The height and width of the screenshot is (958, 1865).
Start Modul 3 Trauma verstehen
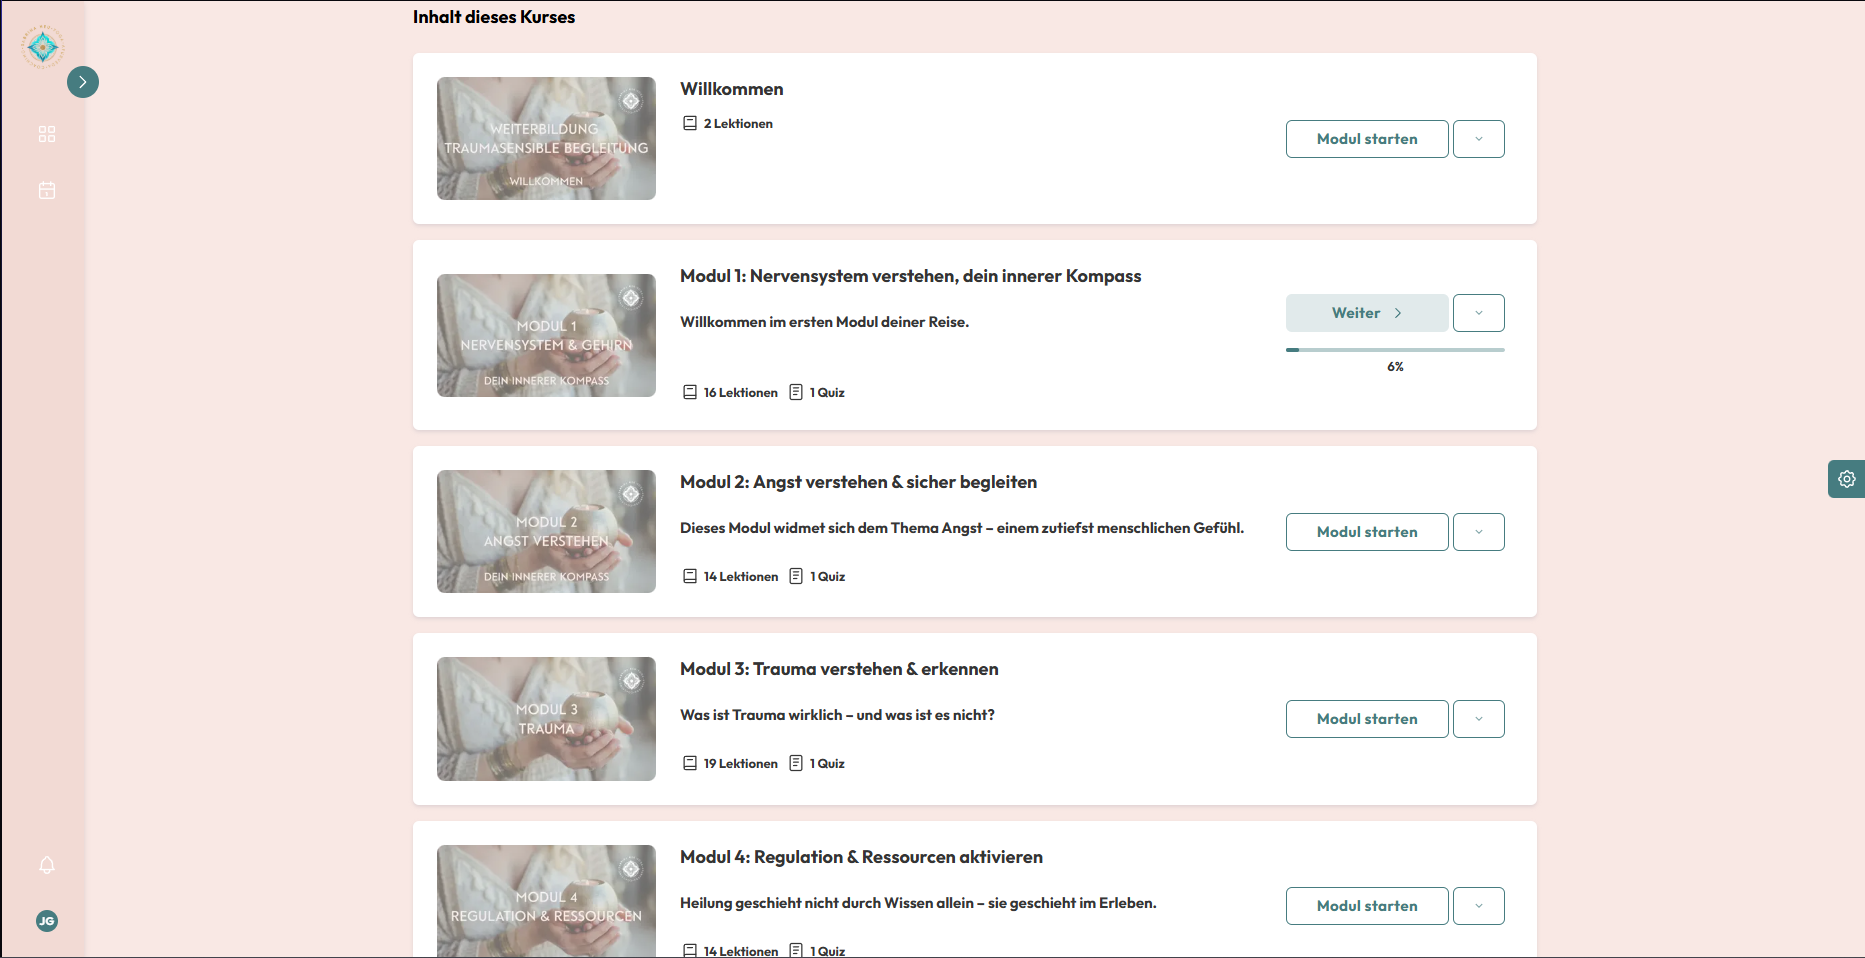click(x=1367, y=719)
